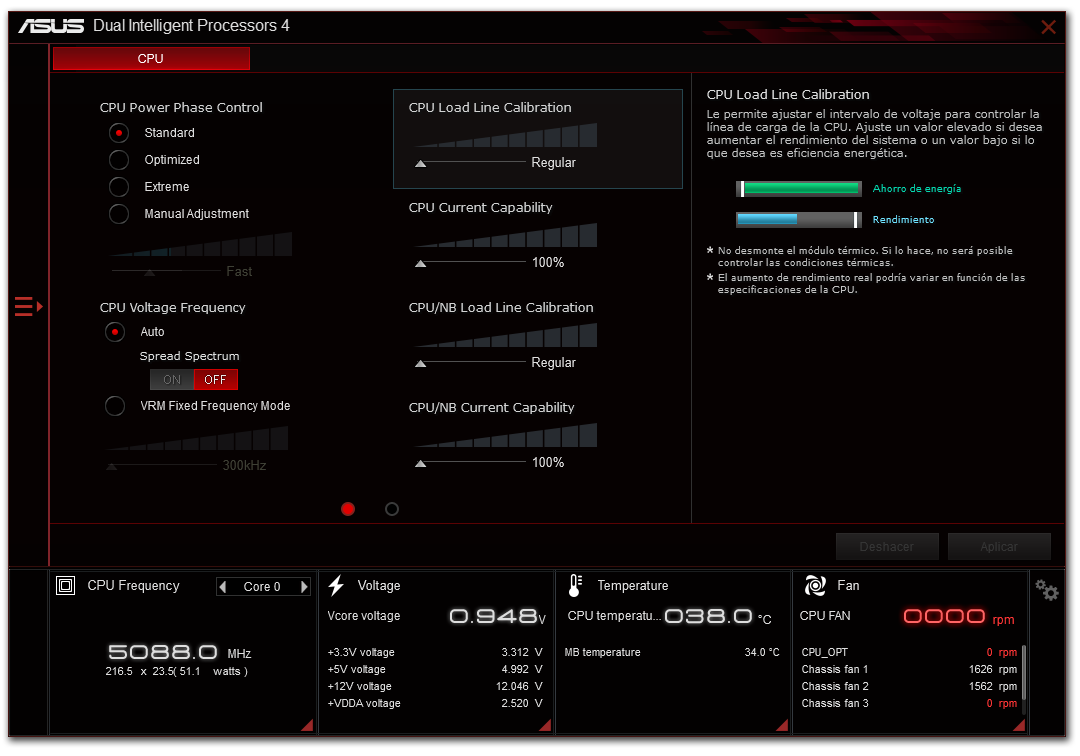Click the MB temperature row
This screenshot has width=1080, height=756.
click(x=672, y=652)
